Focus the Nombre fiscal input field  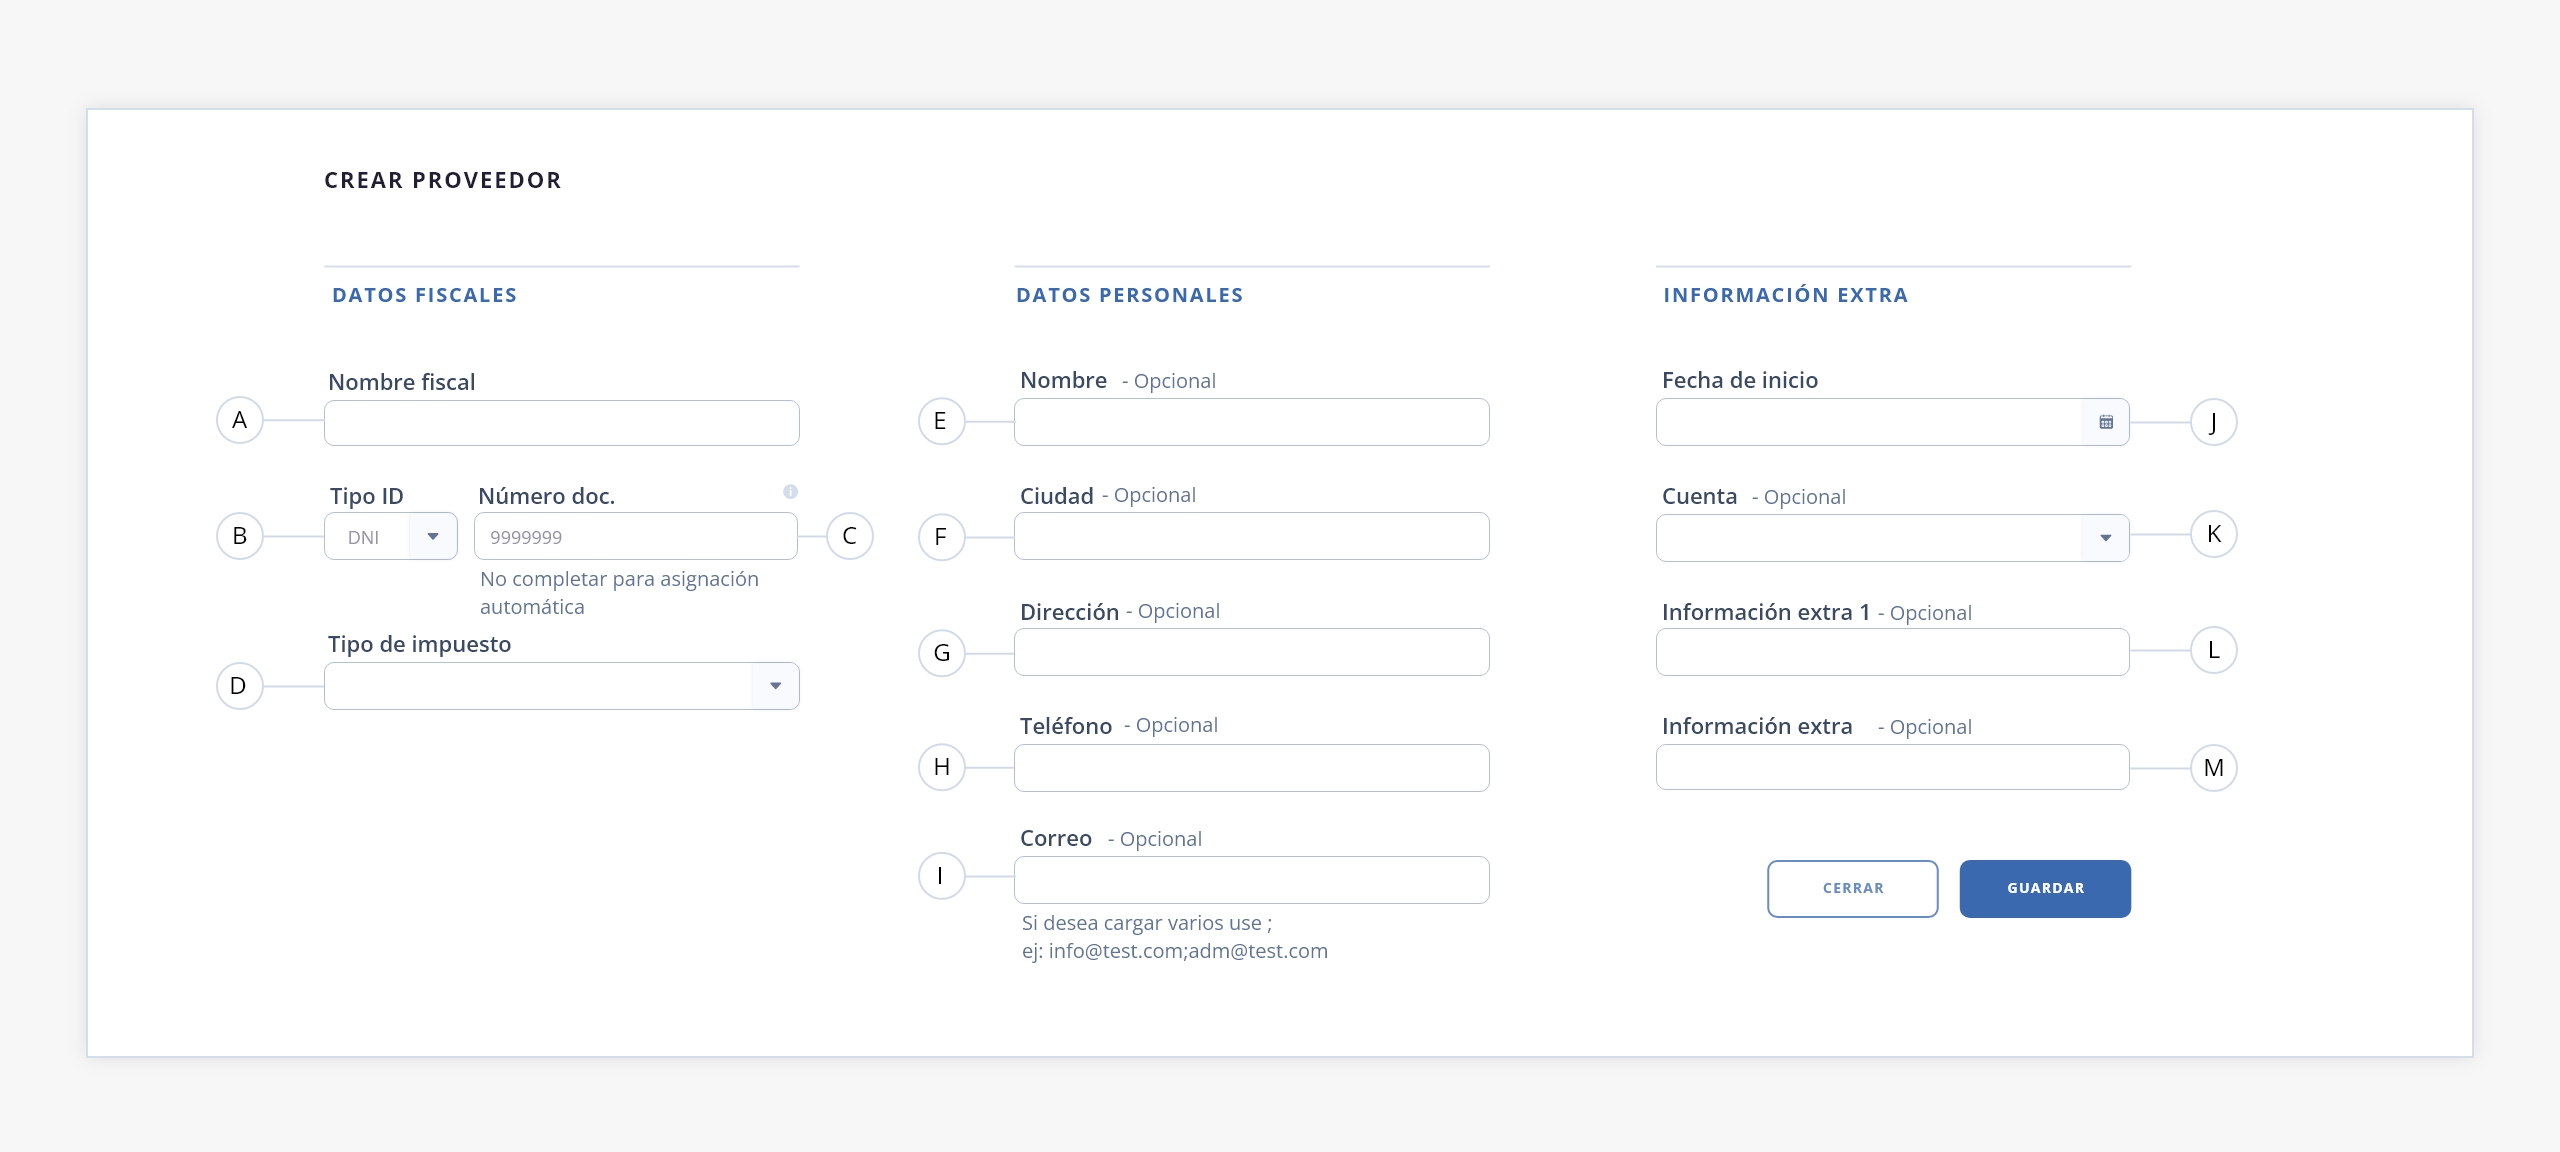[562, 423]
